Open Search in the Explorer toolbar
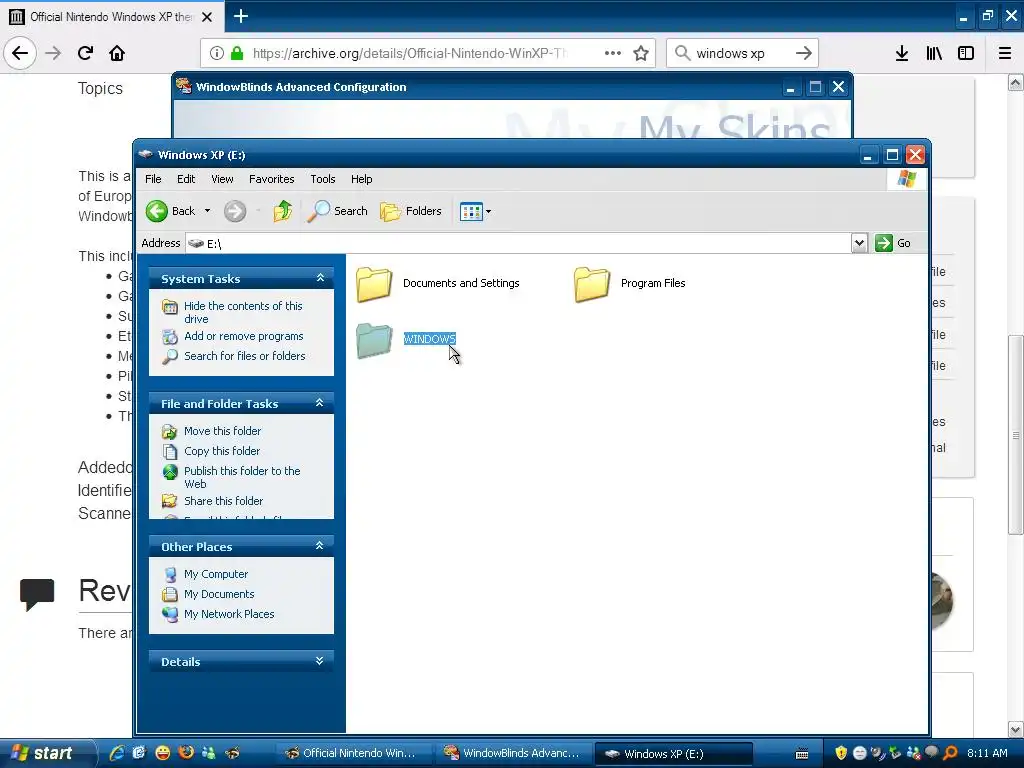1024x768 pixels. tap(338, 211)
